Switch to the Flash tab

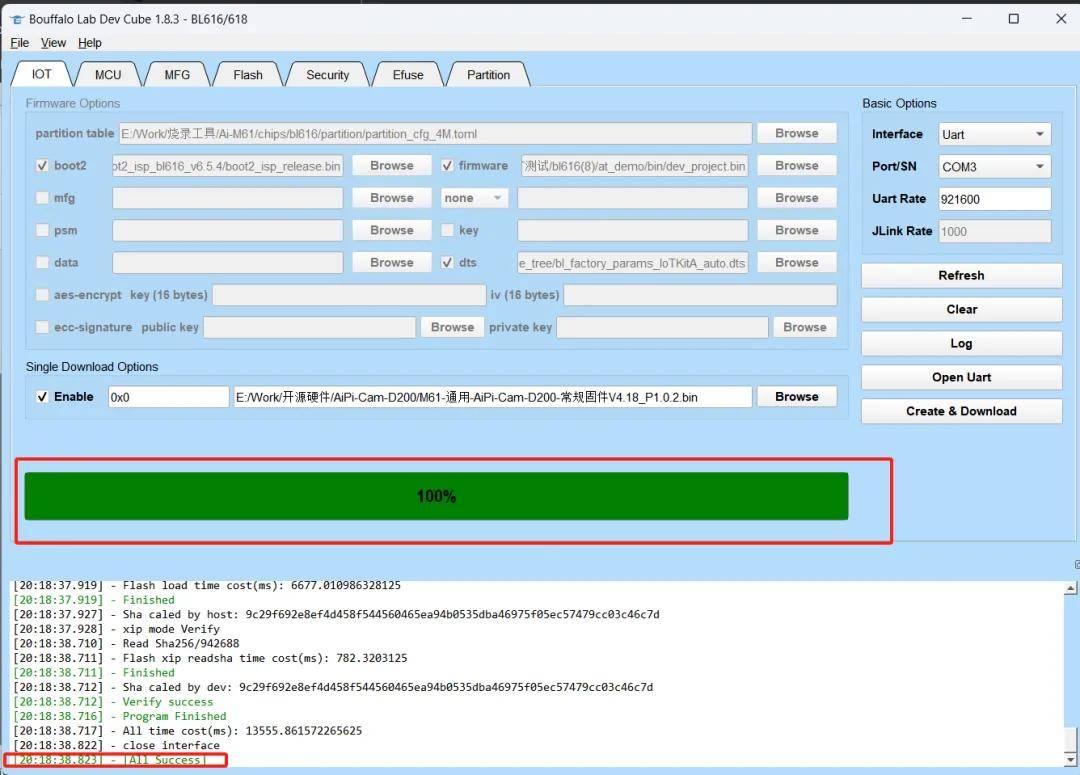click(x=248, y=74)
